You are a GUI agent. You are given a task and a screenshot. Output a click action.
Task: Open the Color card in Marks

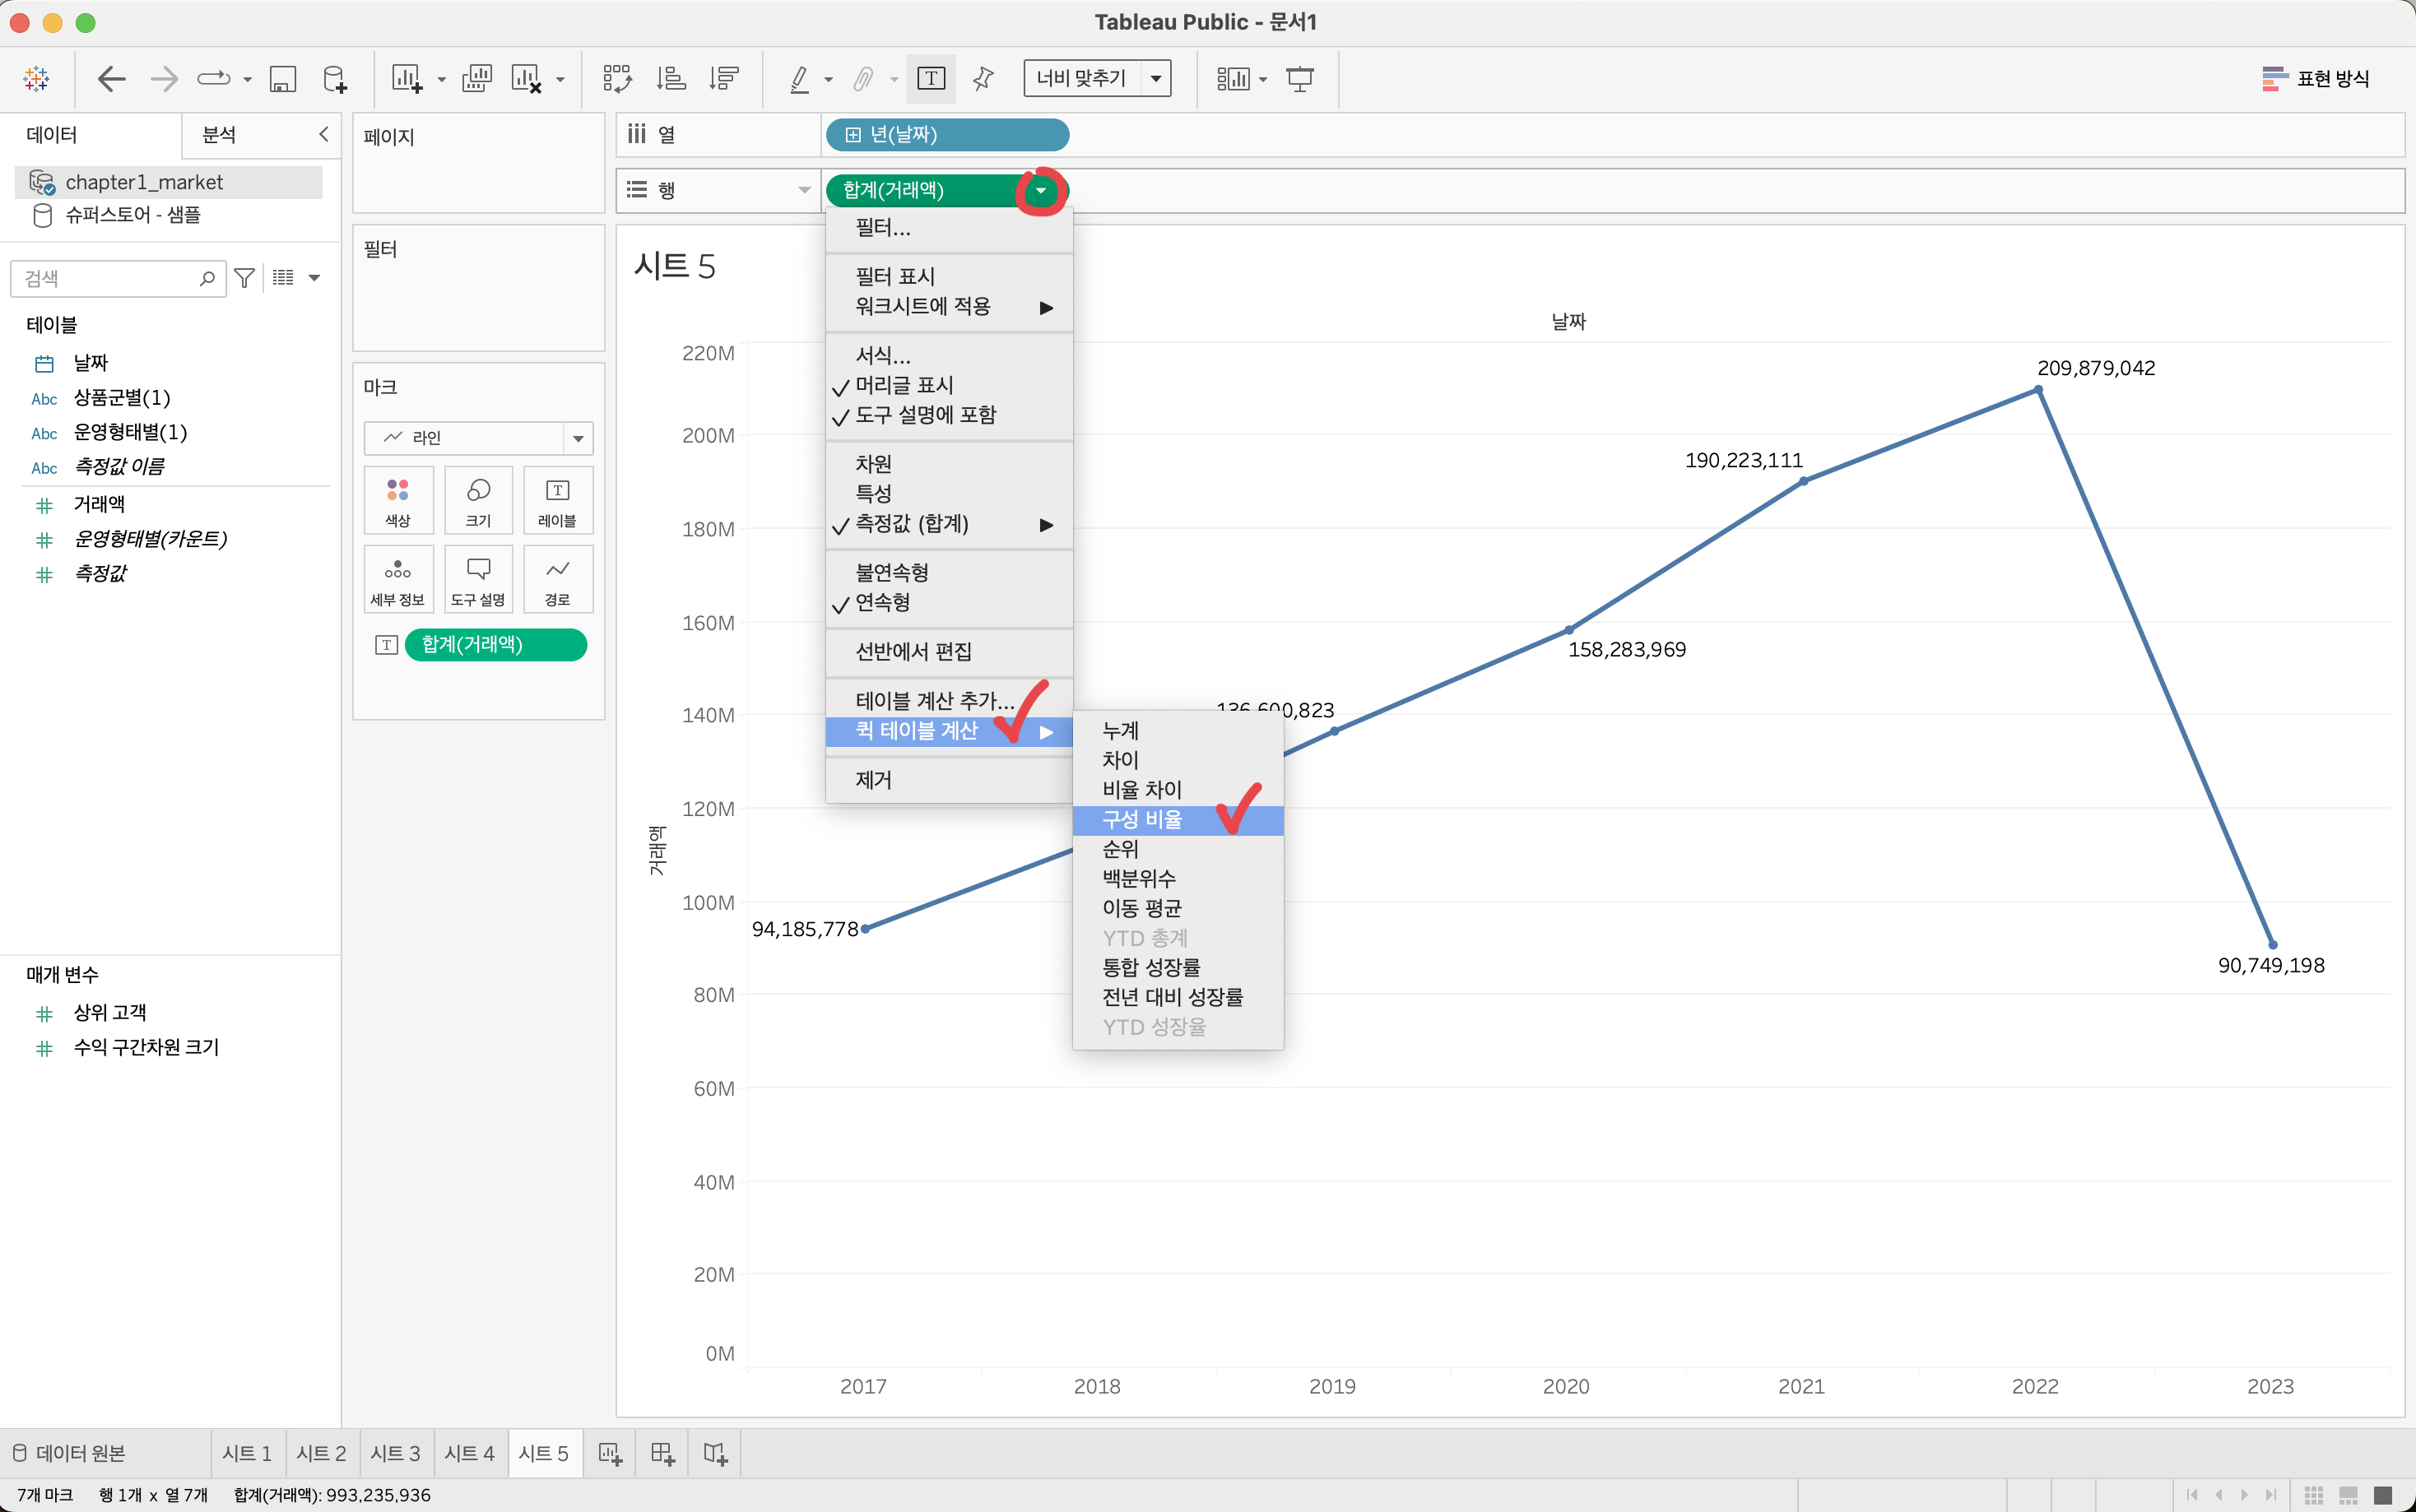398,500
